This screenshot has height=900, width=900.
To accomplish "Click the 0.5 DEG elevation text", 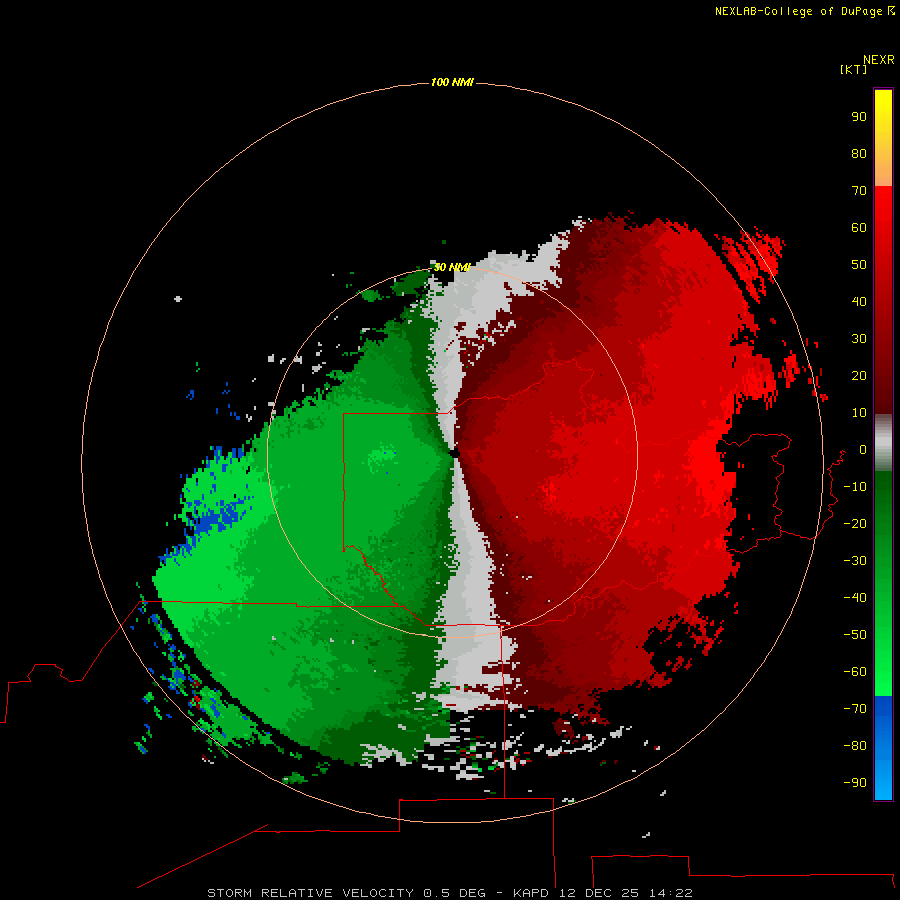I will coord(454,893).
